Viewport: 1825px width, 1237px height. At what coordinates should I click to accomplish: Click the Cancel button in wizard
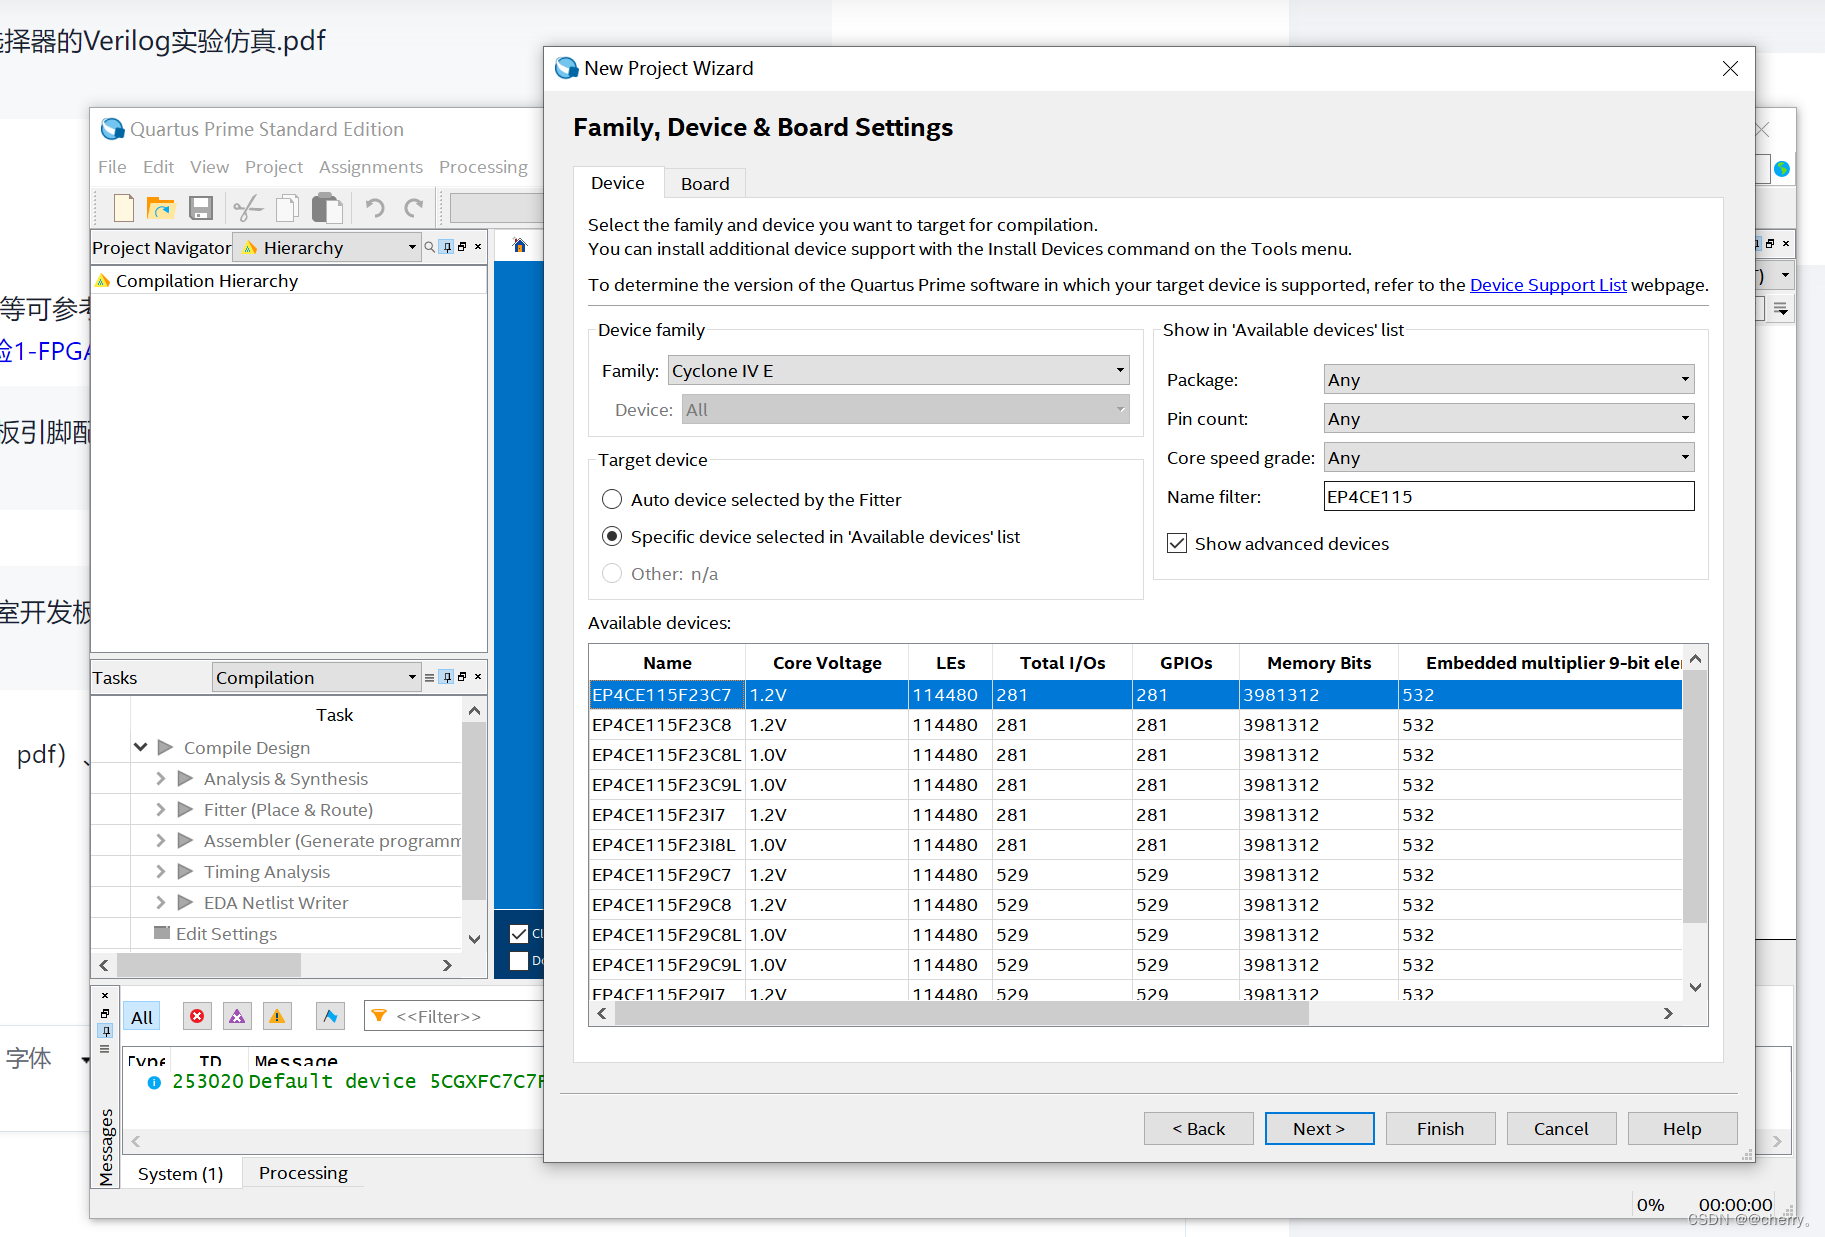[x=1561, y=1128]
